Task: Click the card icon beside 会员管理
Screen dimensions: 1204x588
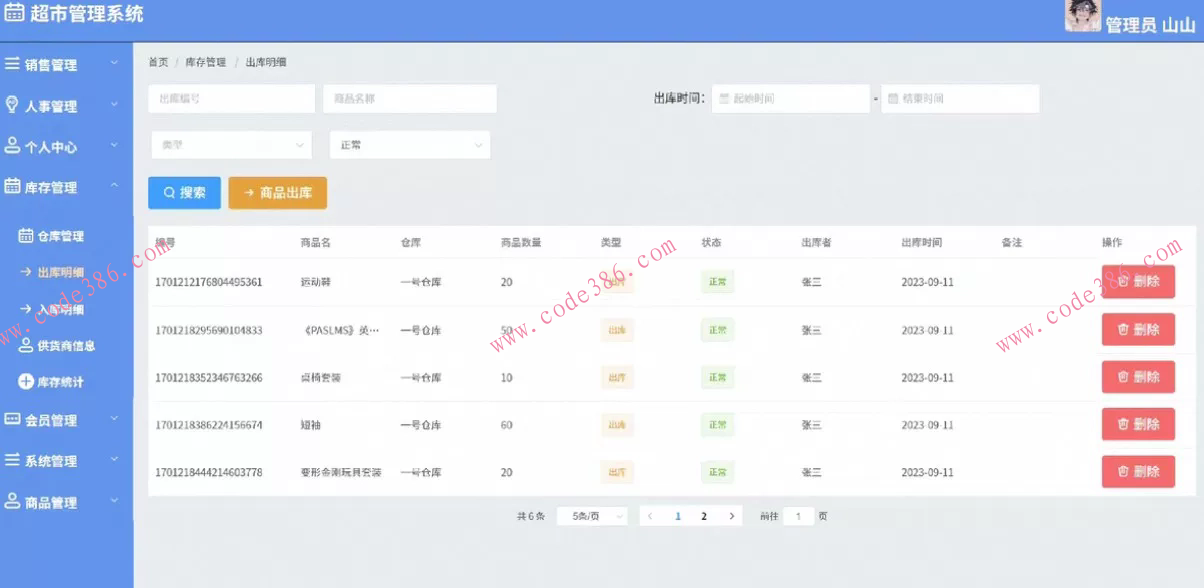Action: (x=12, y=420)
